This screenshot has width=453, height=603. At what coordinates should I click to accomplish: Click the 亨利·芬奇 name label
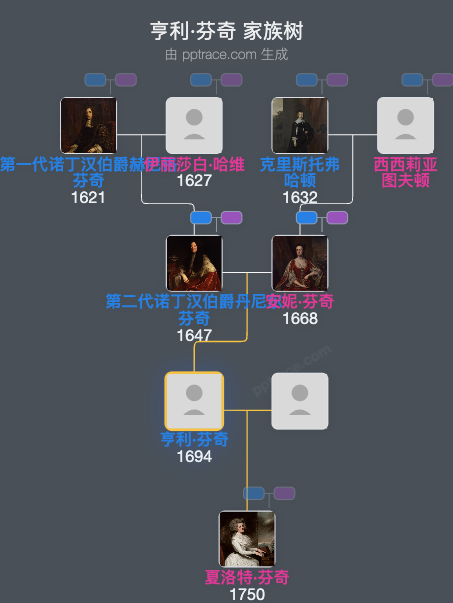[194, 439]
